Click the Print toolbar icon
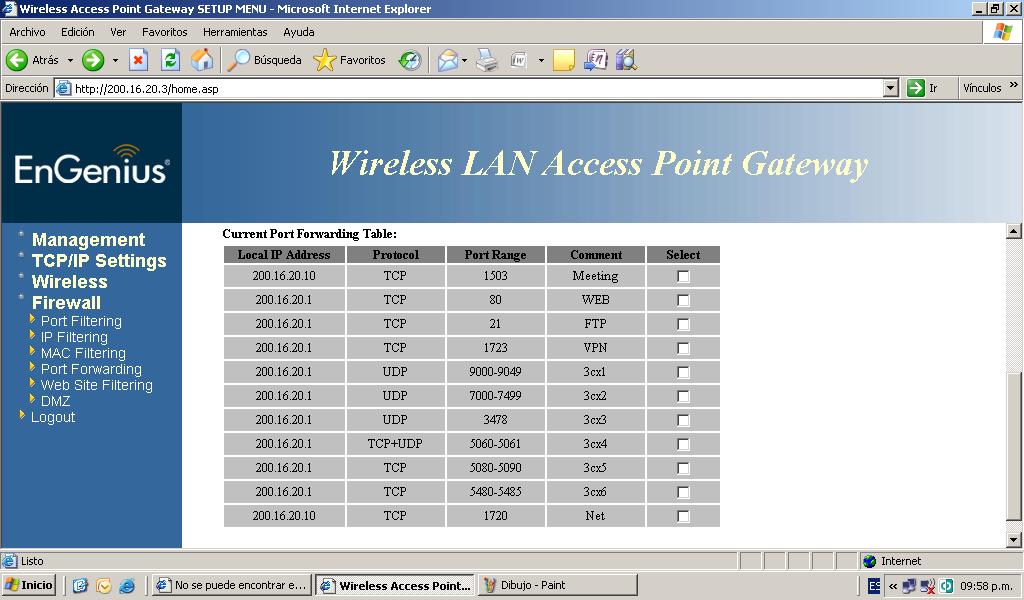 [x=486, y=61]
